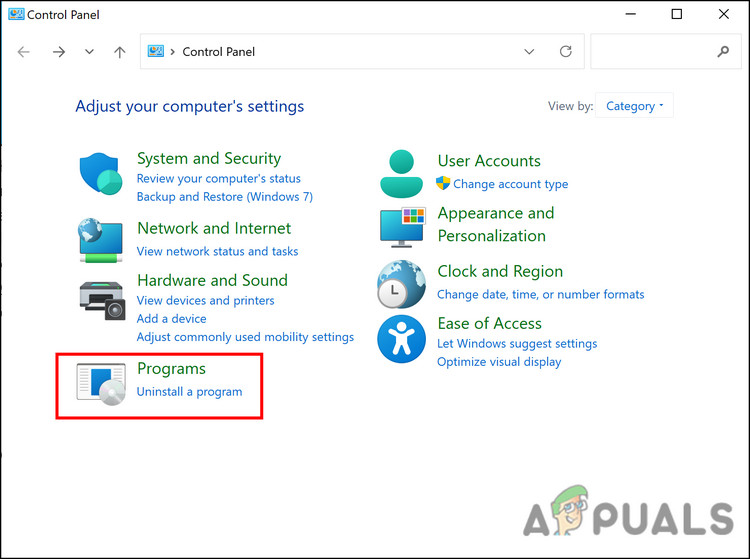Click View network status and tasks

click(217, 251)
